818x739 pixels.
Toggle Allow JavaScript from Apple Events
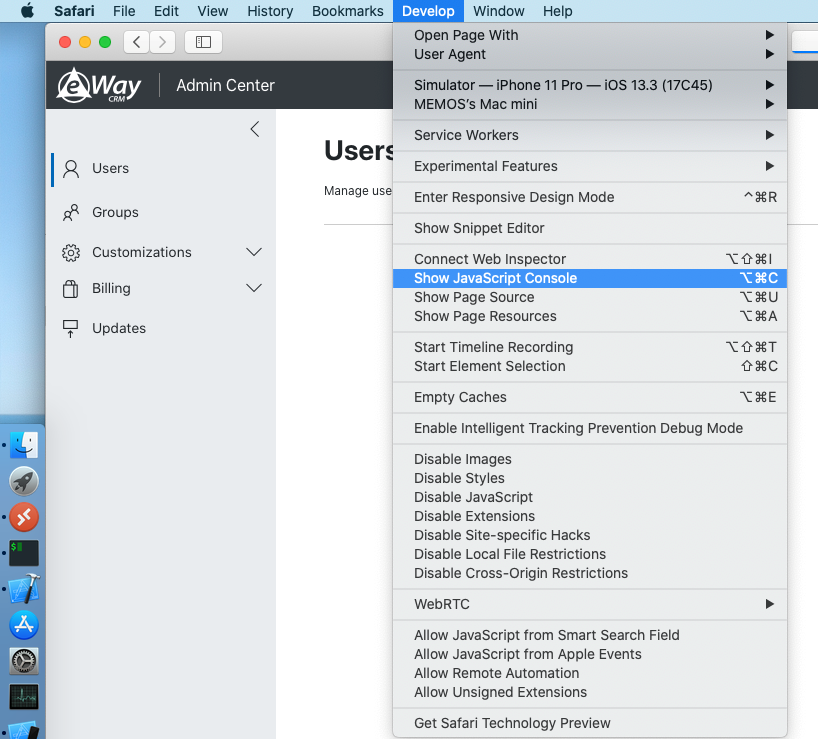coord(590,654)
